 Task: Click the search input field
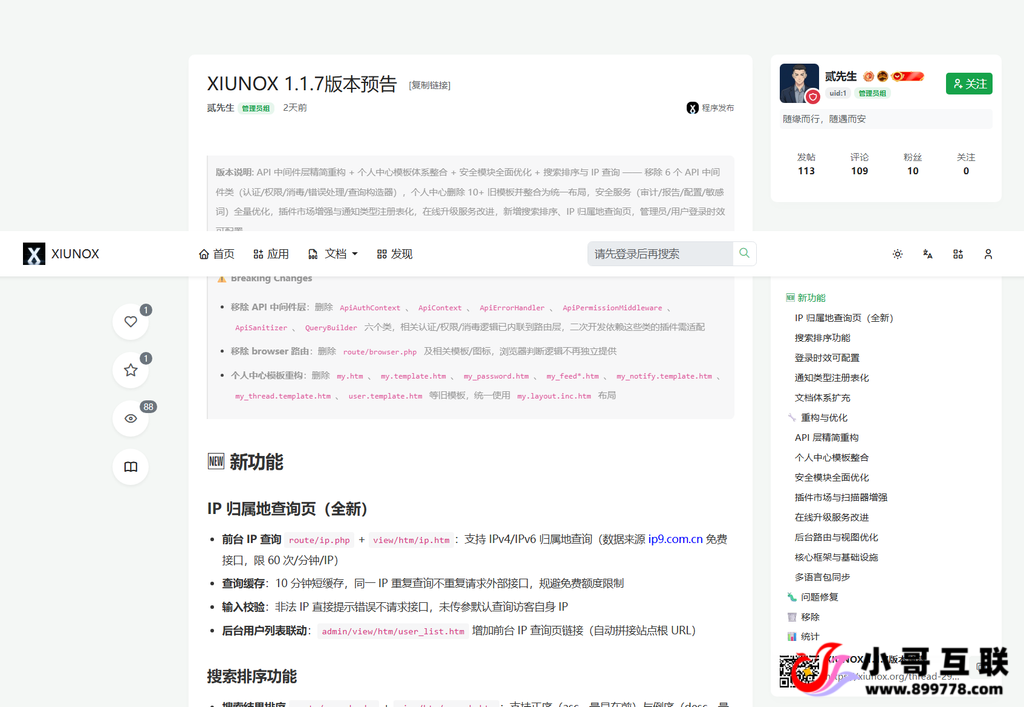[x=660, y=254]
